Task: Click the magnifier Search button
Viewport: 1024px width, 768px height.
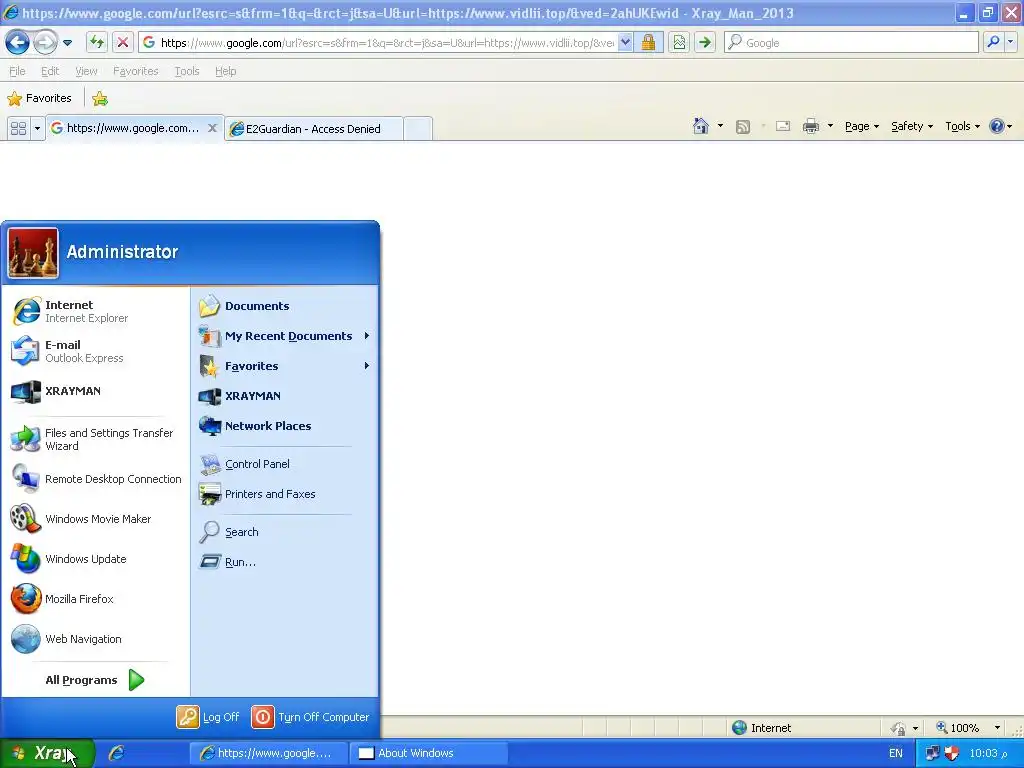Action: (993, 42)
